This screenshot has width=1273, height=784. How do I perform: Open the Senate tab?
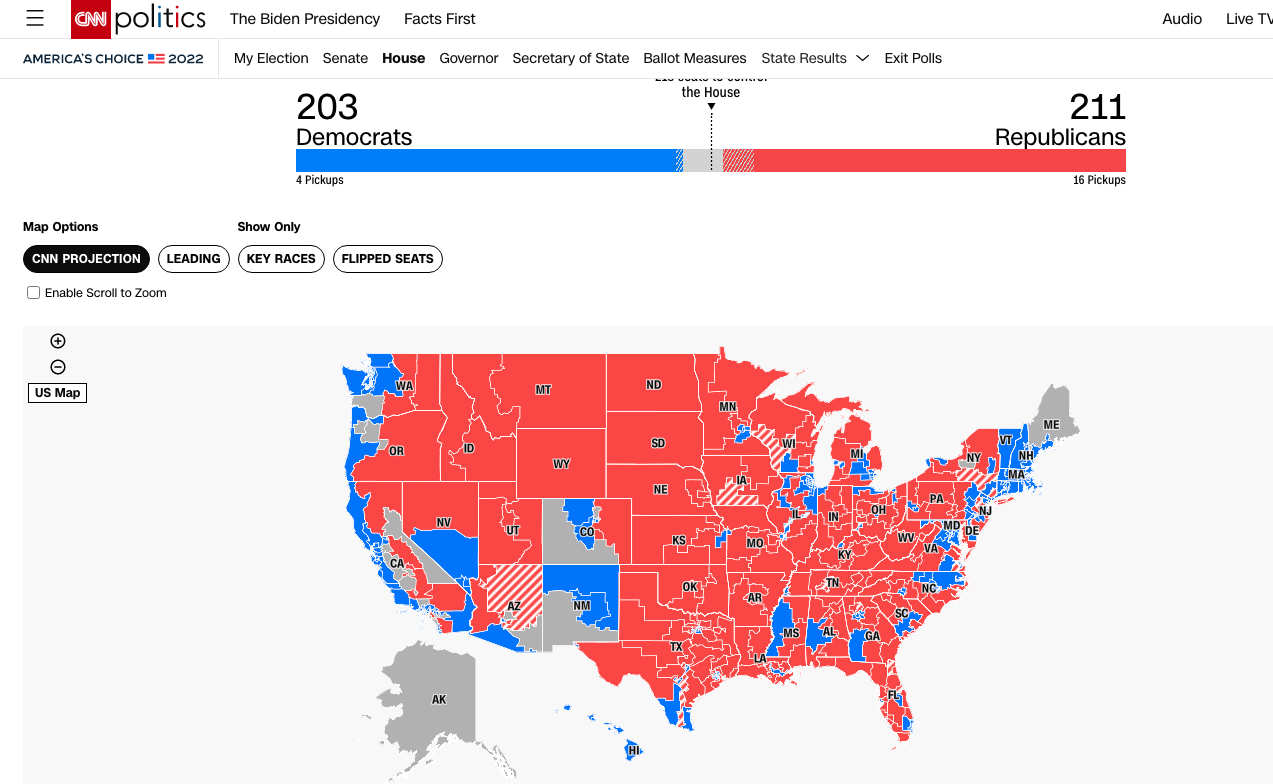345,58
